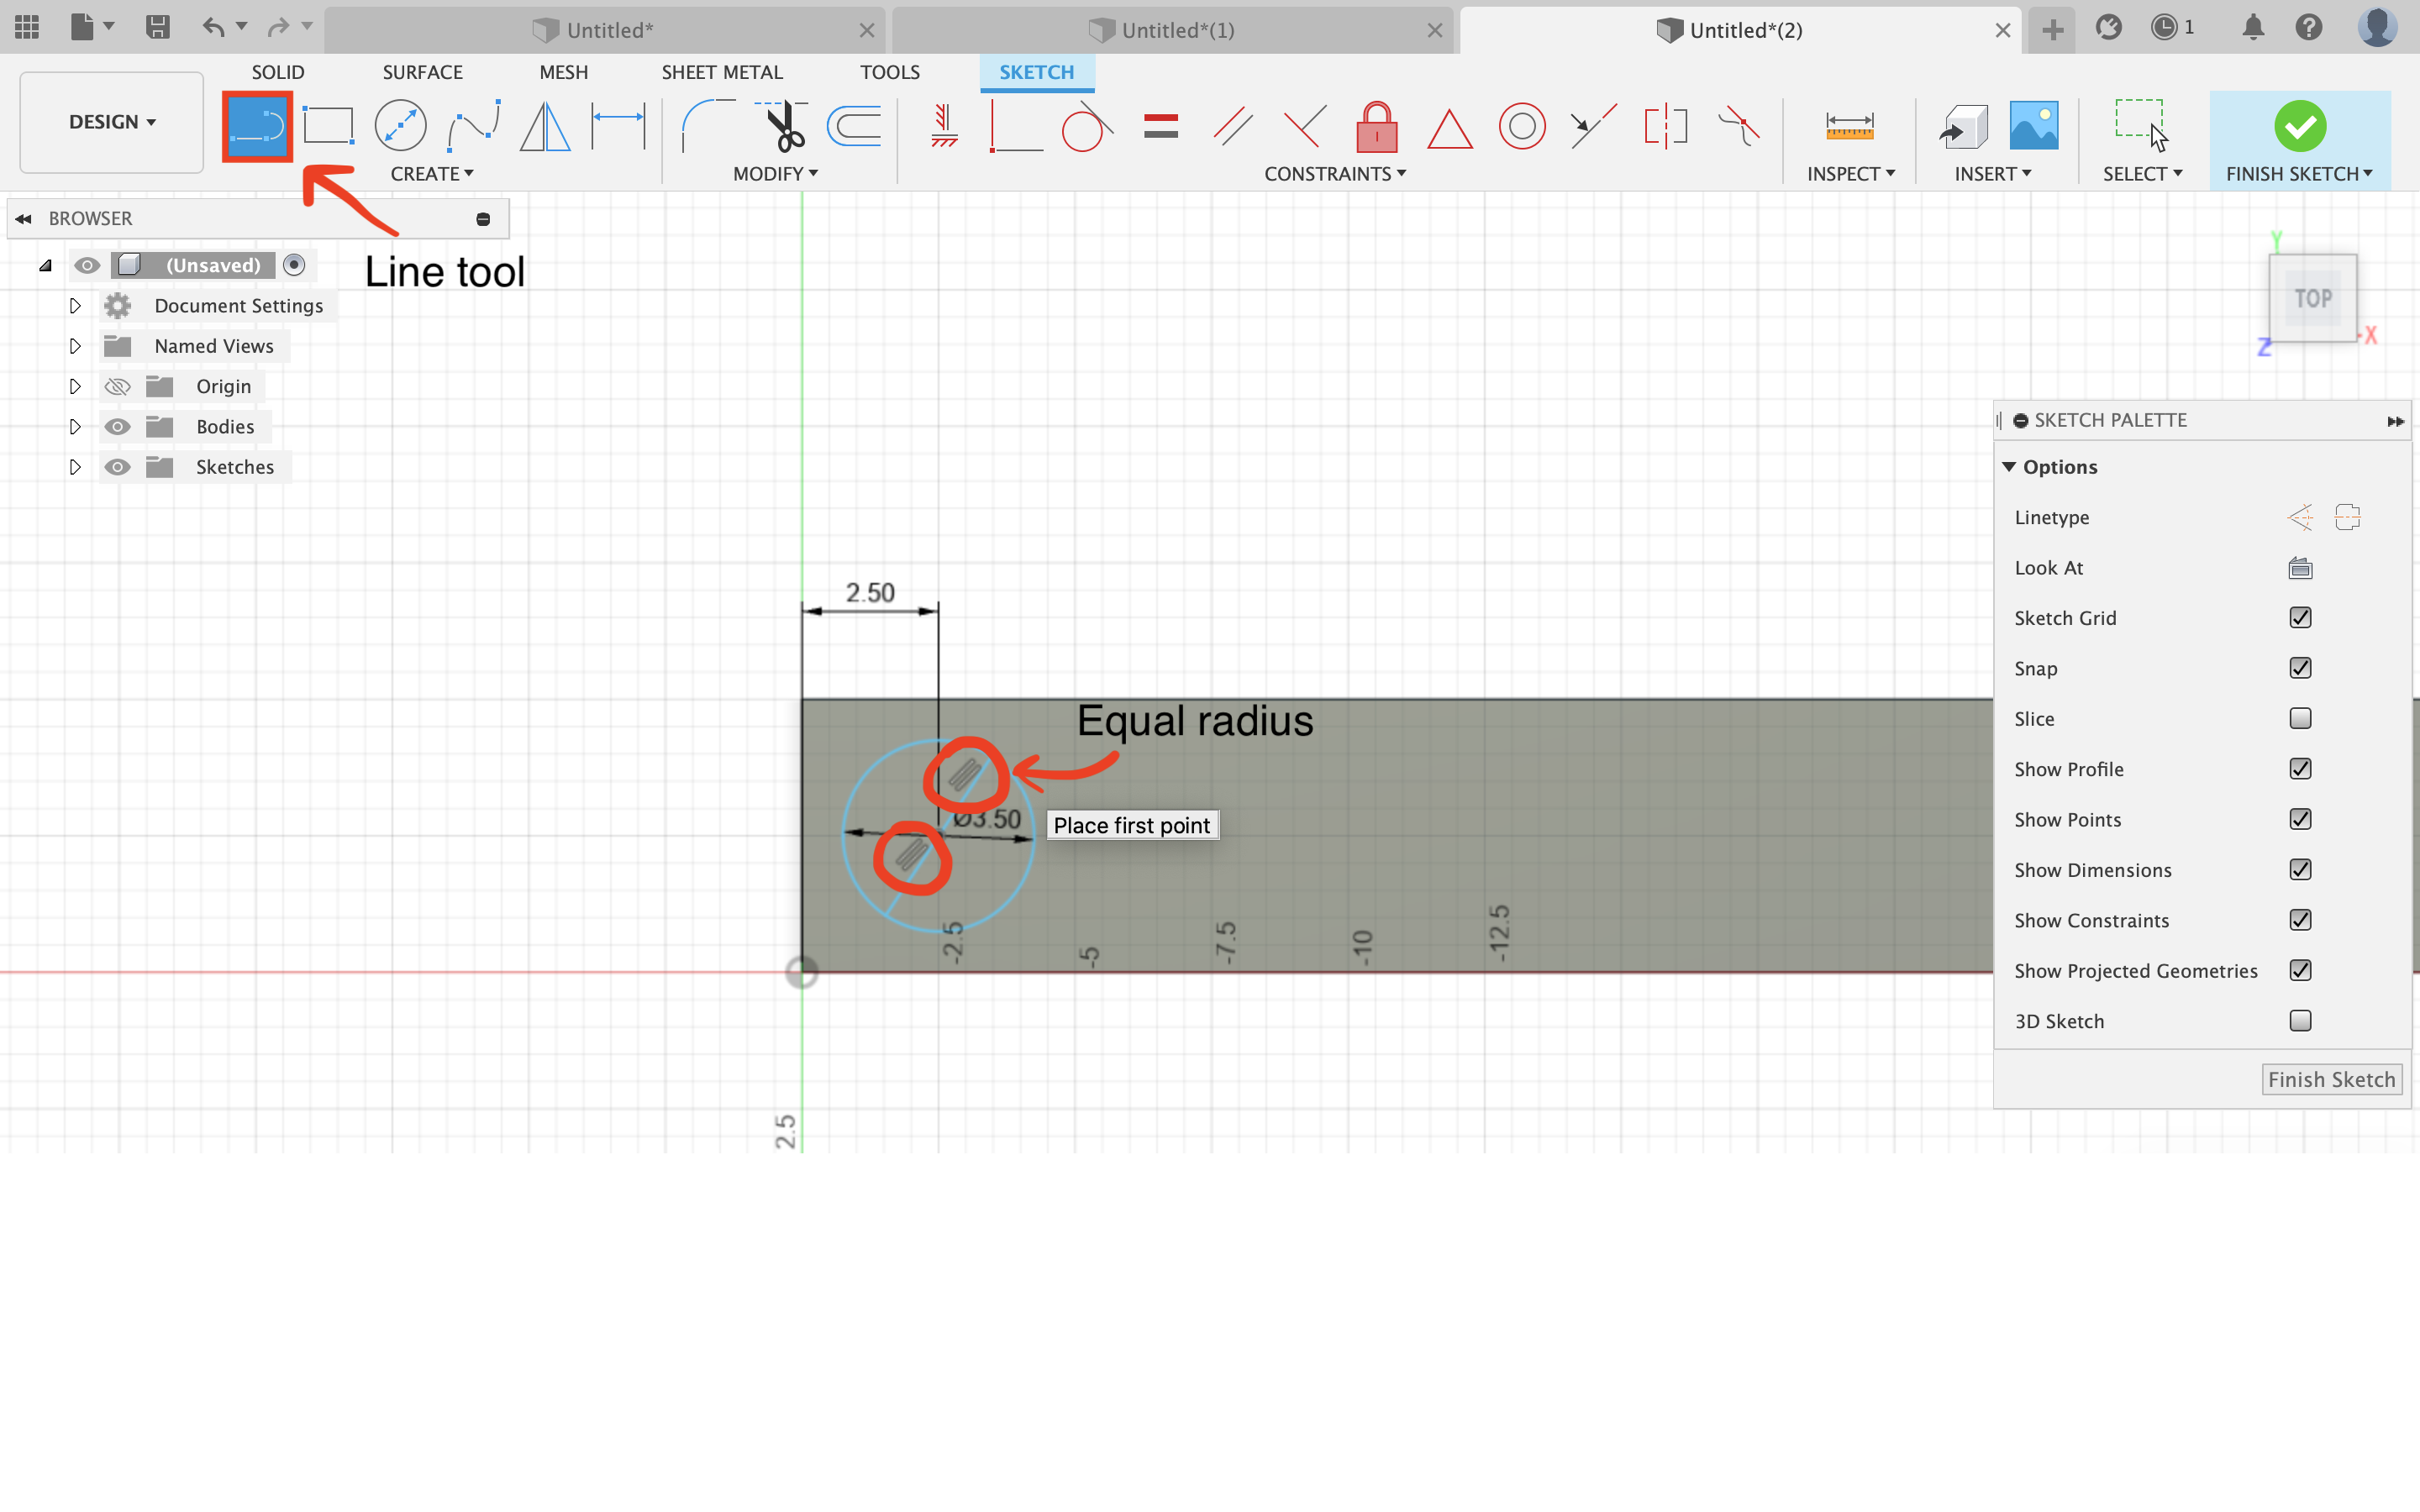The image size is (2420, 1512).
Task: Select the Rectangle tool
Action: (x=328, y=125)
